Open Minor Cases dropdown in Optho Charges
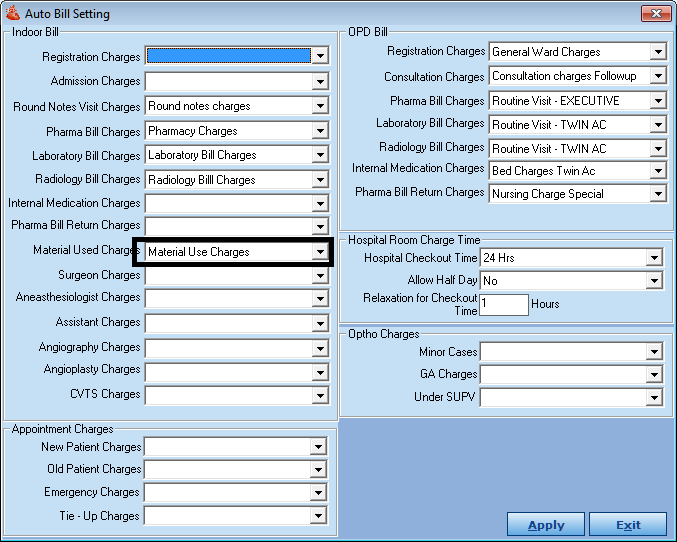Viewport: 677px width, 542px height. [655, 352]
